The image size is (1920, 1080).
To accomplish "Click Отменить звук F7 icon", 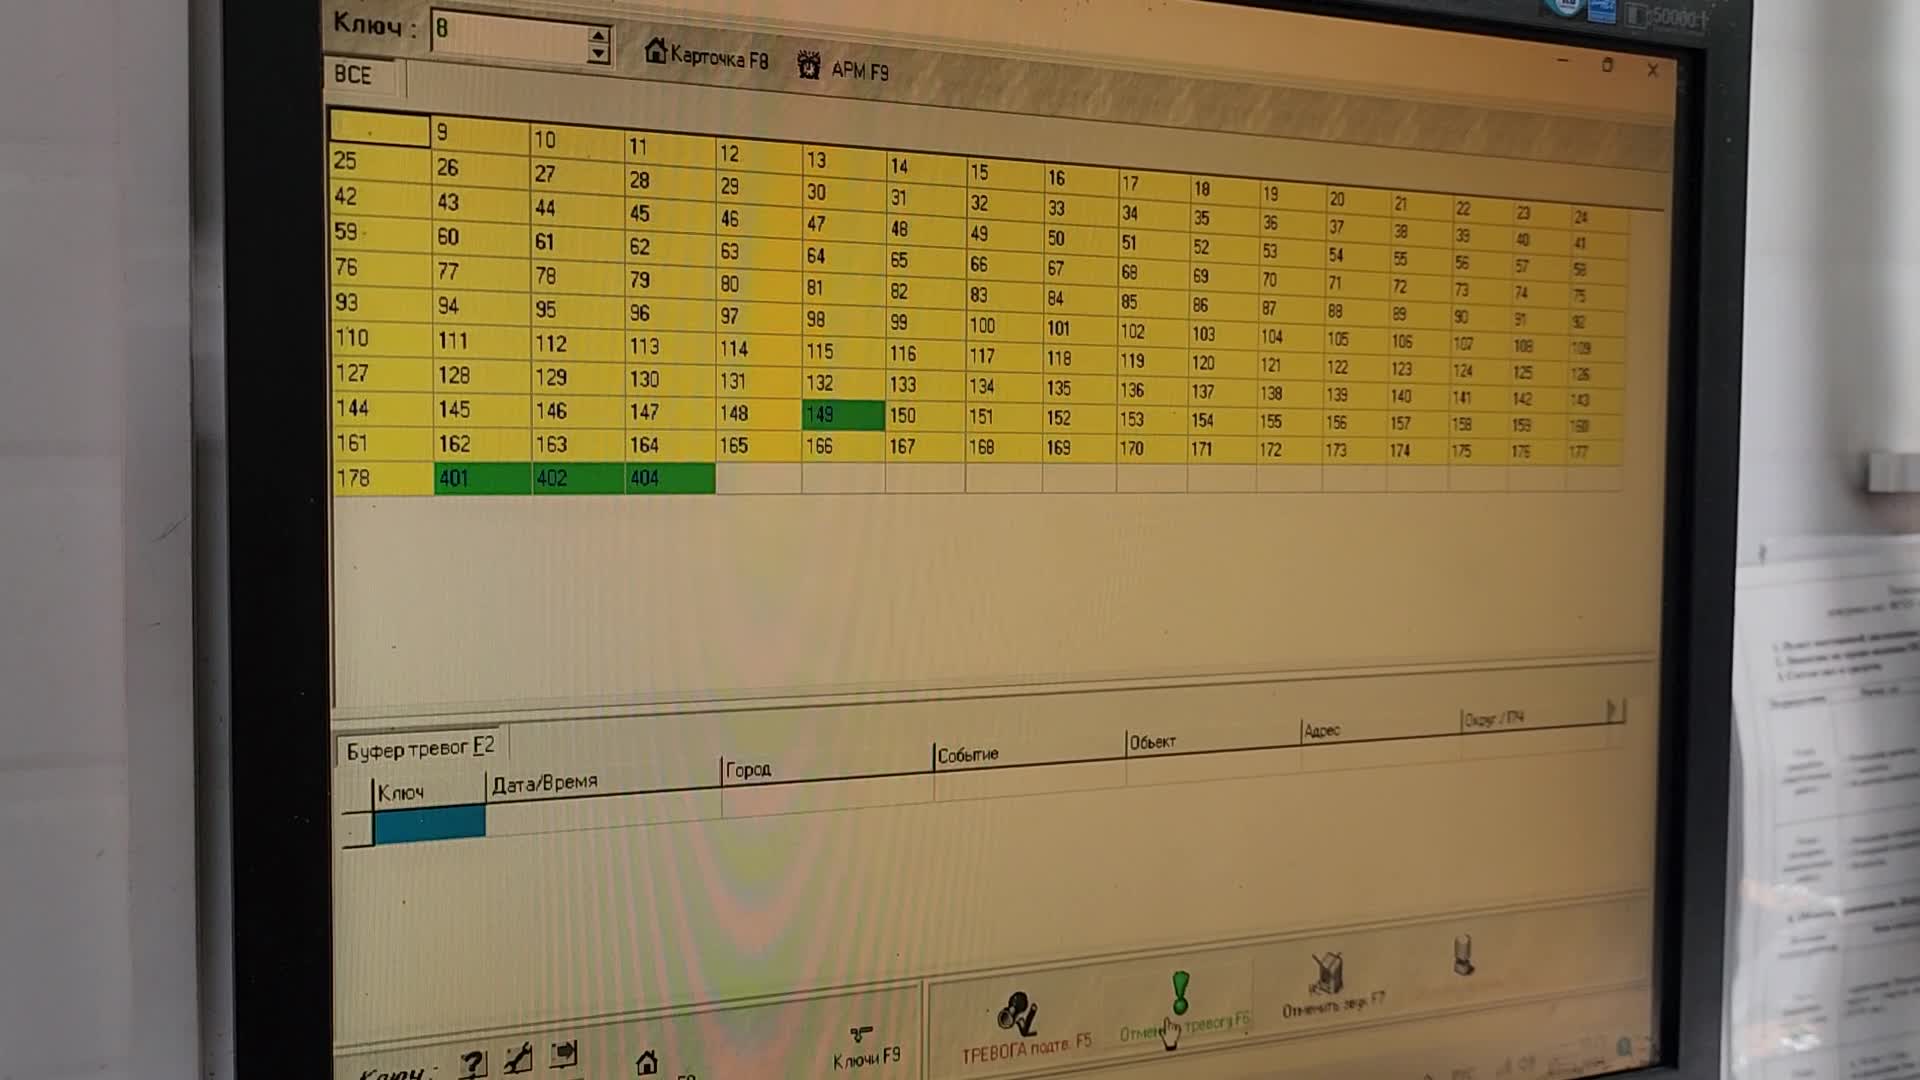I will pyautogui.click(x=1326, y=972).
